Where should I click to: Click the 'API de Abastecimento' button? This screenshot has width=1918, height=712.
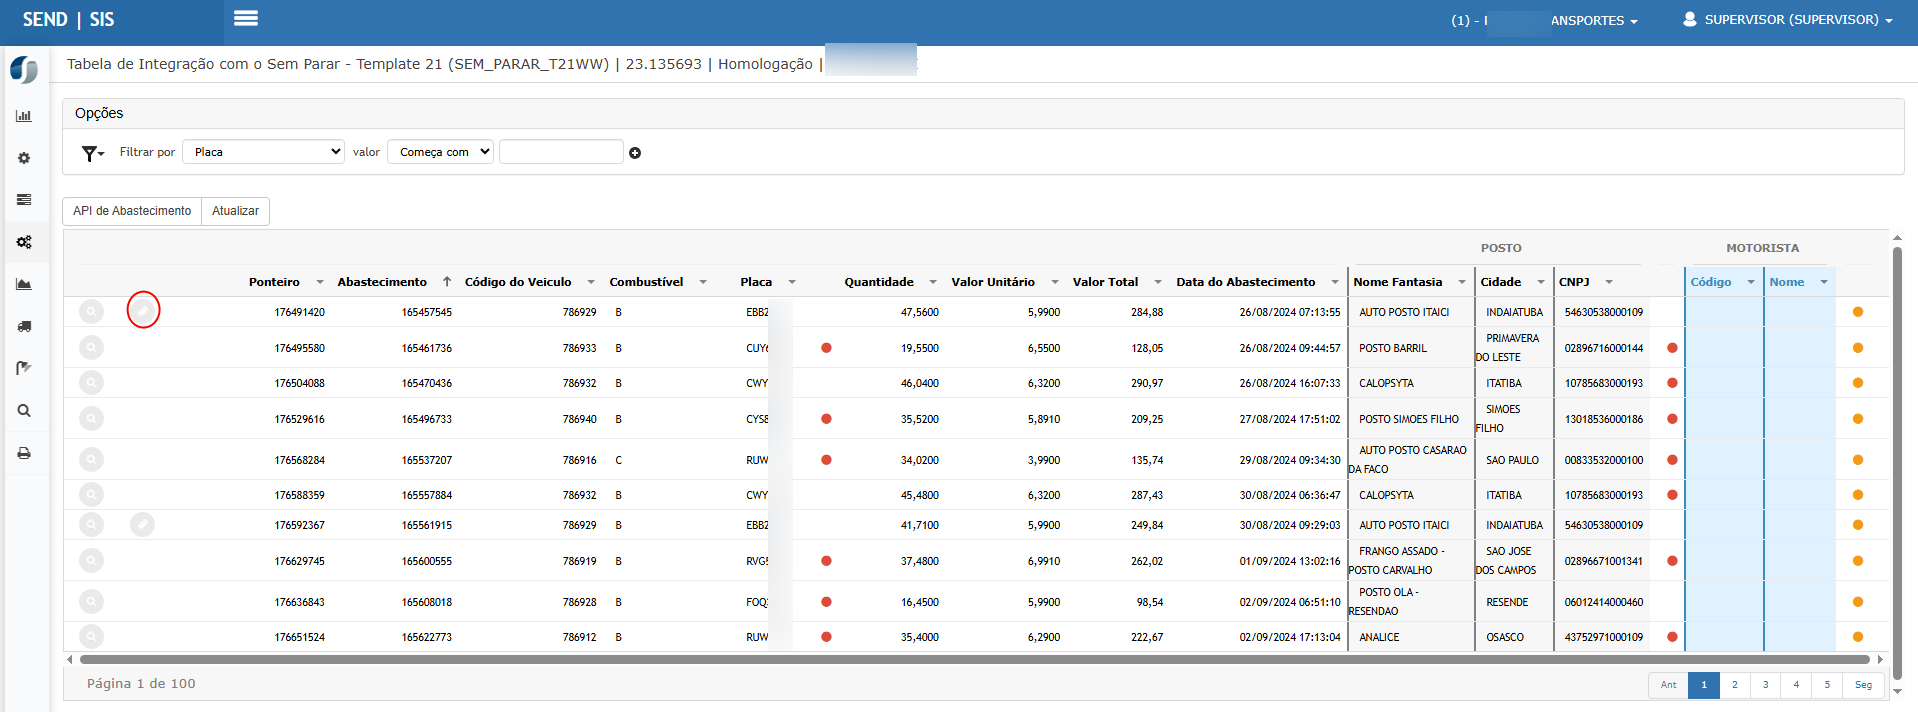click(x=132, y=211)
